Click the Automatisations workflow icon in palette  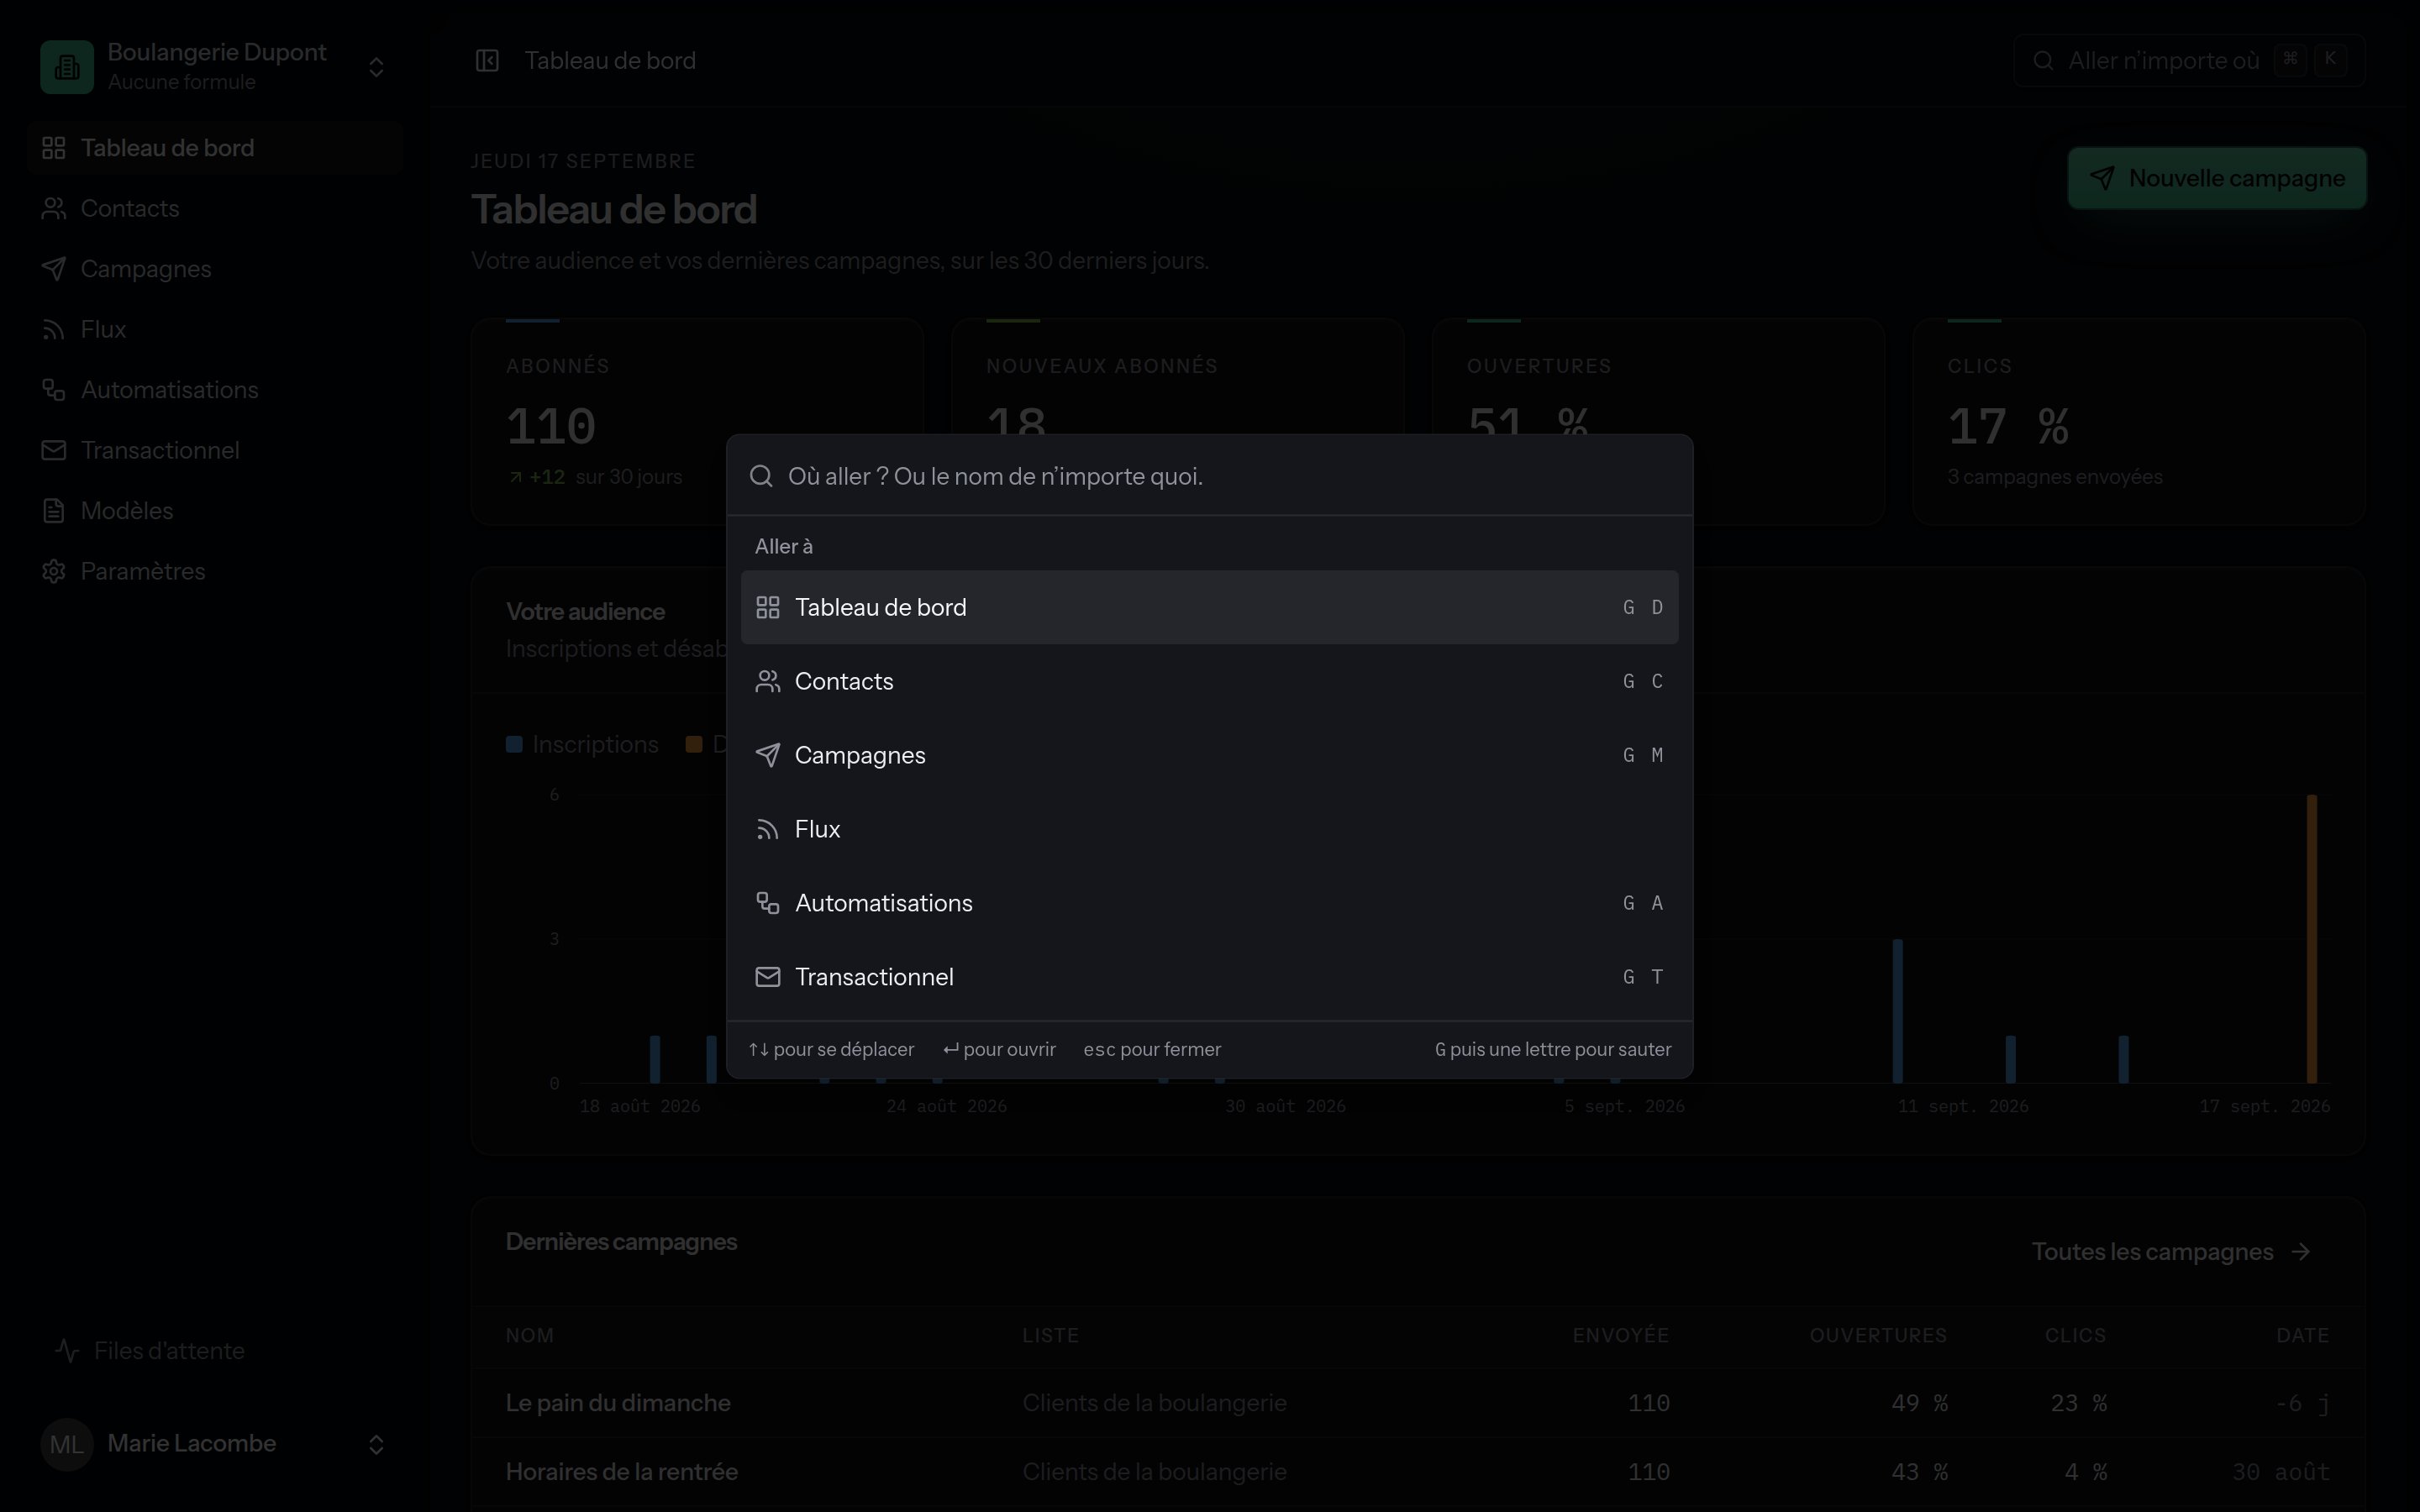(x=768, y=903)
